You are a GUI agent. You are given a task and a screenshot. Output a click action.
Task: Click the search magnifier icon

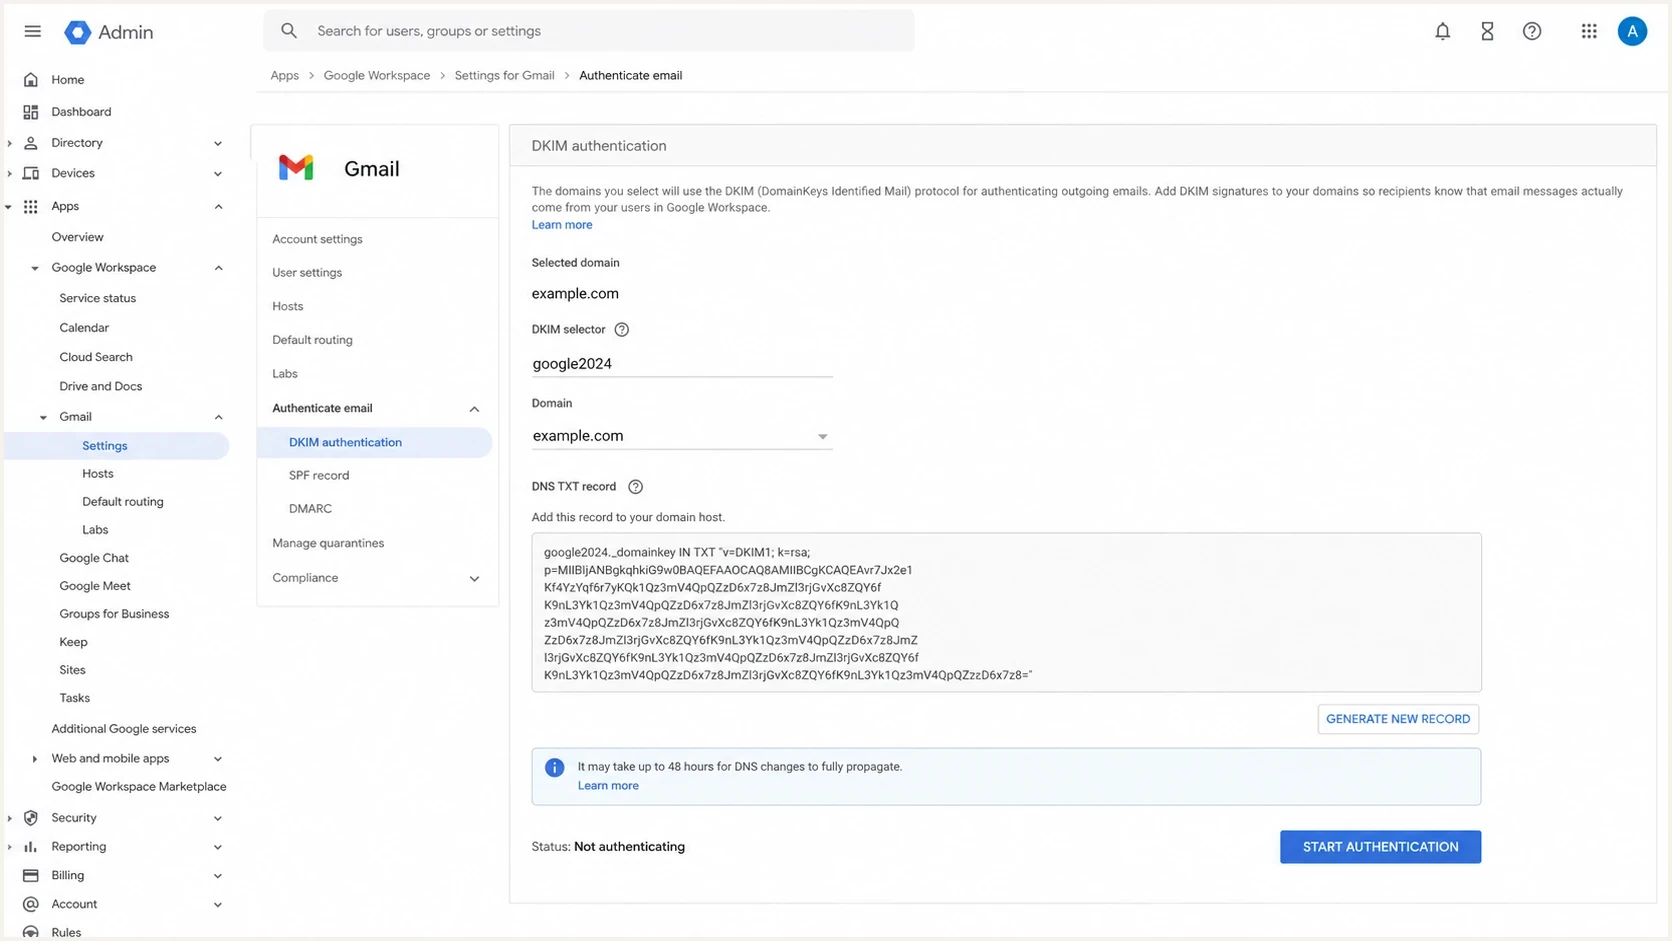(x=289, y=31)
